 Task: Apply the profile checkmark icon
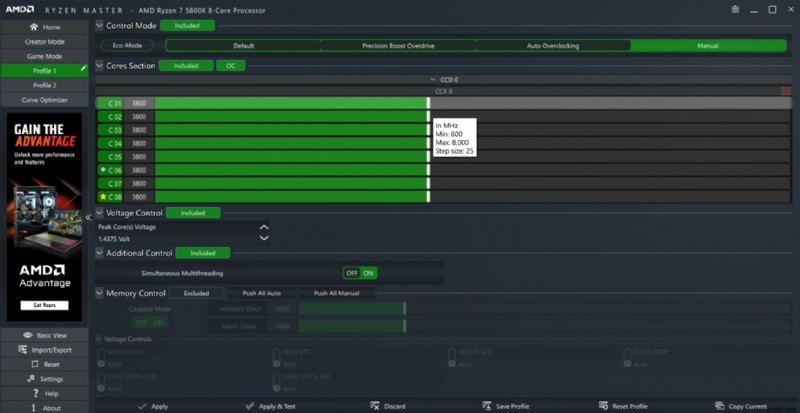[x=142, y=406]
